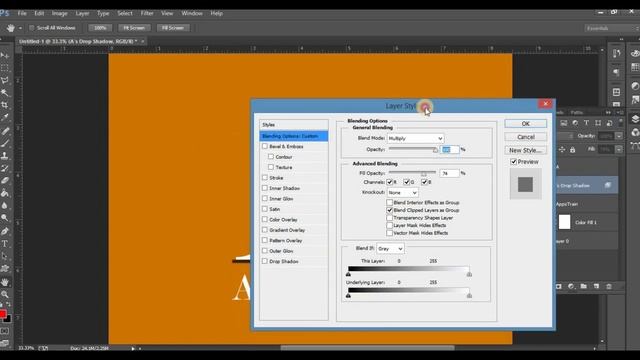Image resolution: width=640 pixels, height=360 pixels.
Task: Select the Paint Bucket tool
Action: tap(5, 193)
